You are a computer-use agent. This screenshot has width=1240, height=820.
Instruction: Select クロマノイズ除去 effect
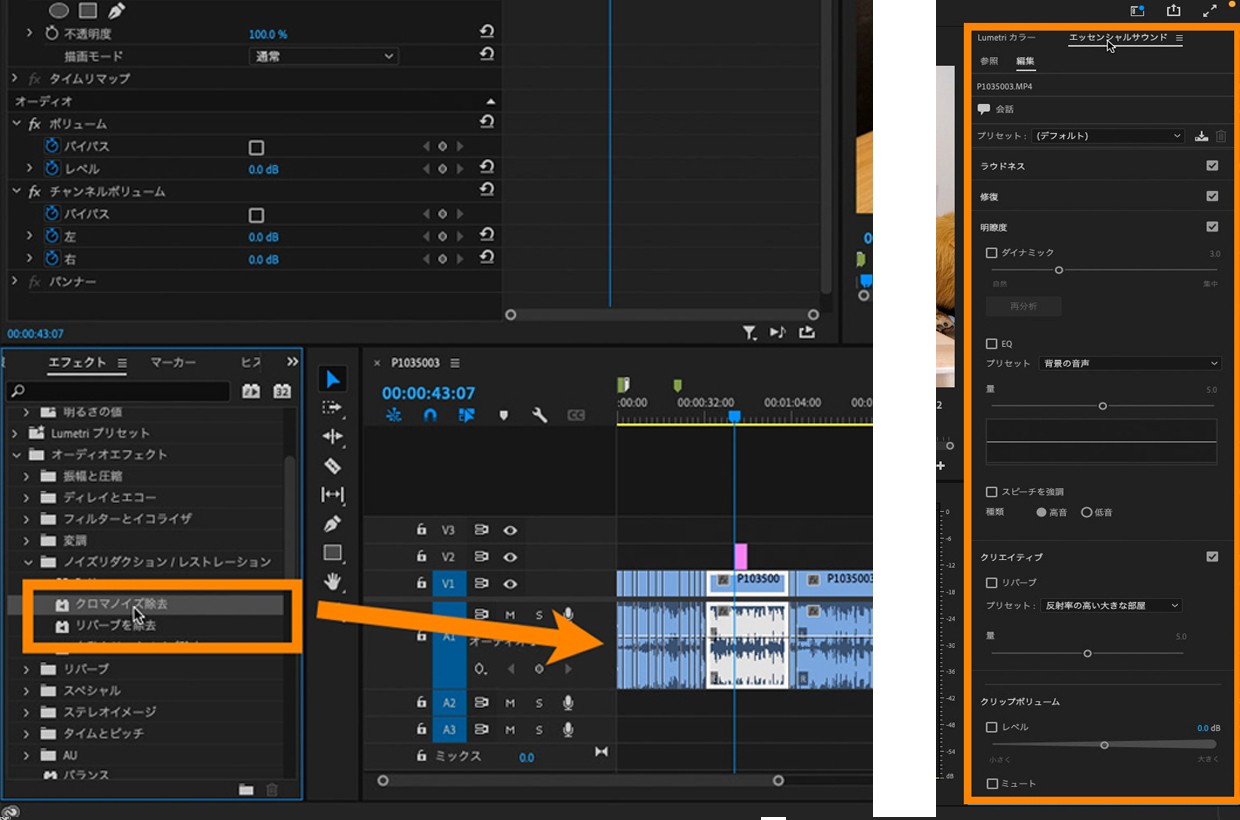[121, 604]
